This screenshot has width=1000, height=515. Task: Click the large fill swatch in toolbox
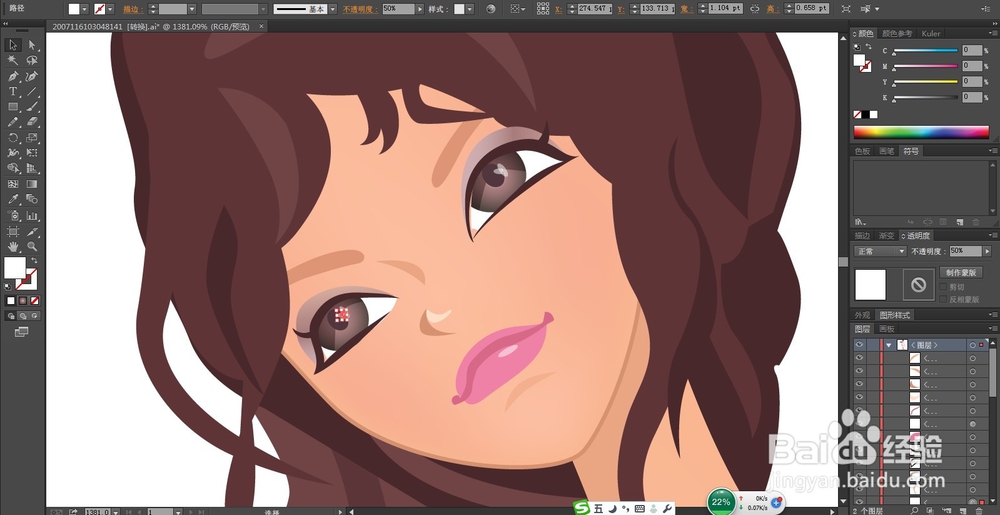point(15,268)
